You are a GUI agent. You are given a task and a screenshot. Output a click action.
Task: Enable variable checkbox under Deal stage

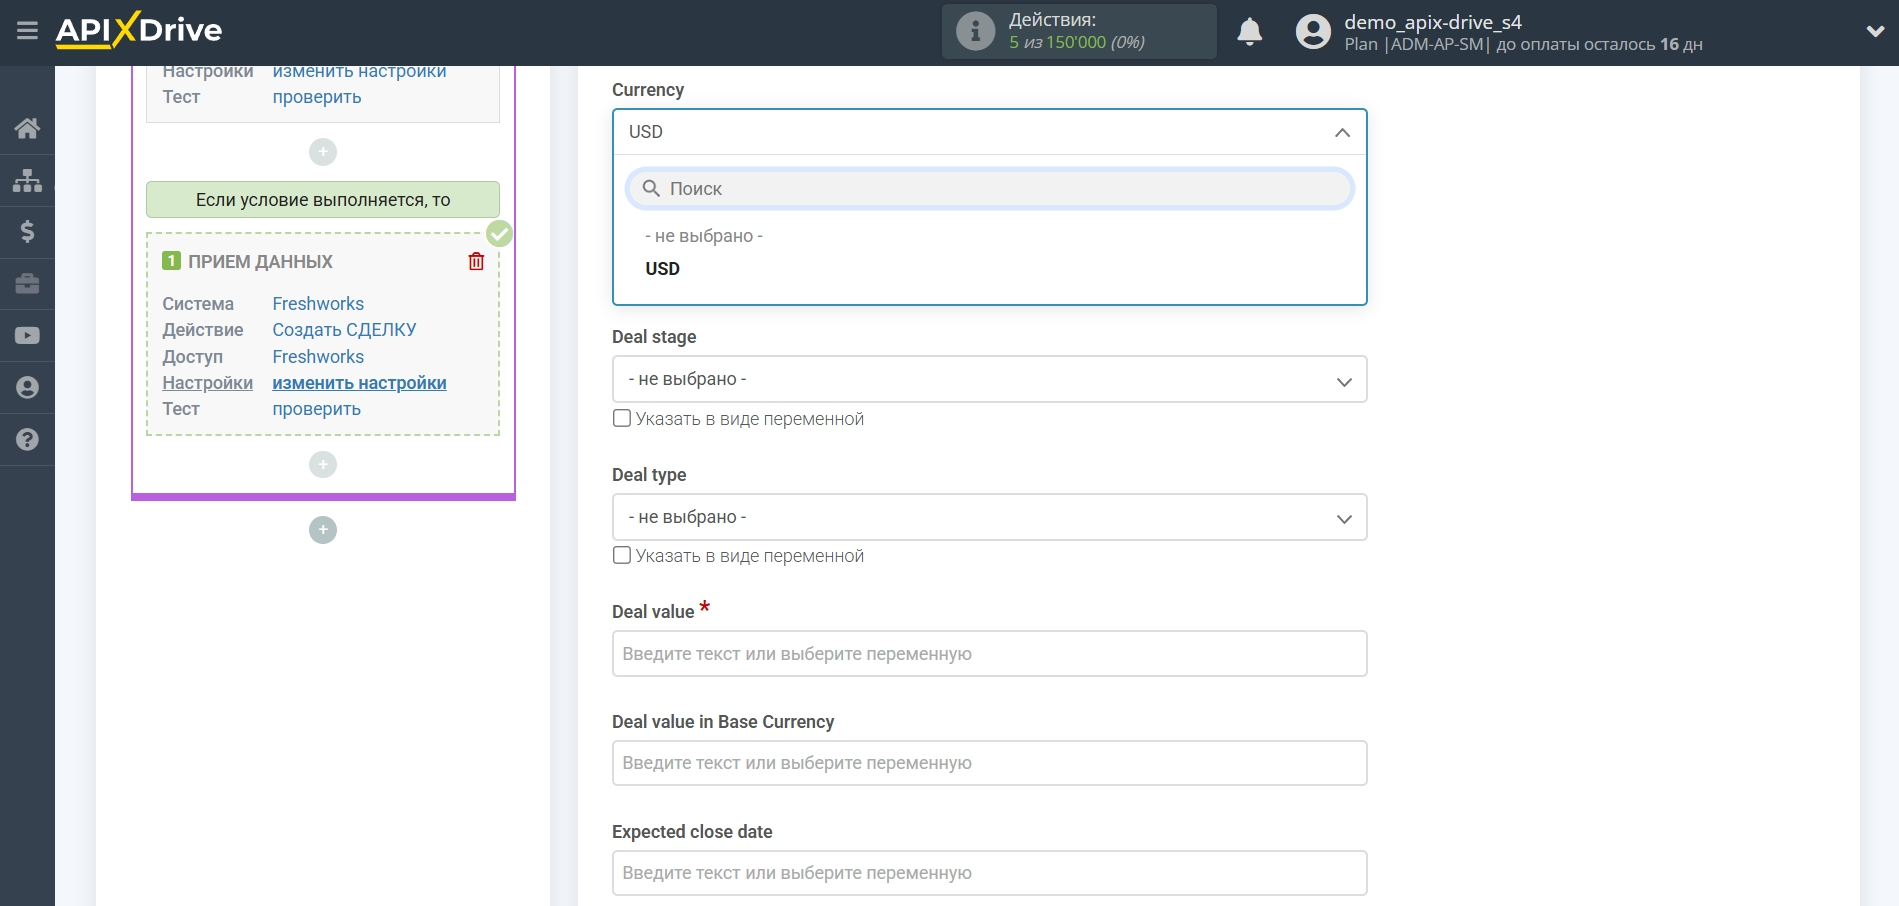(622, 418)
